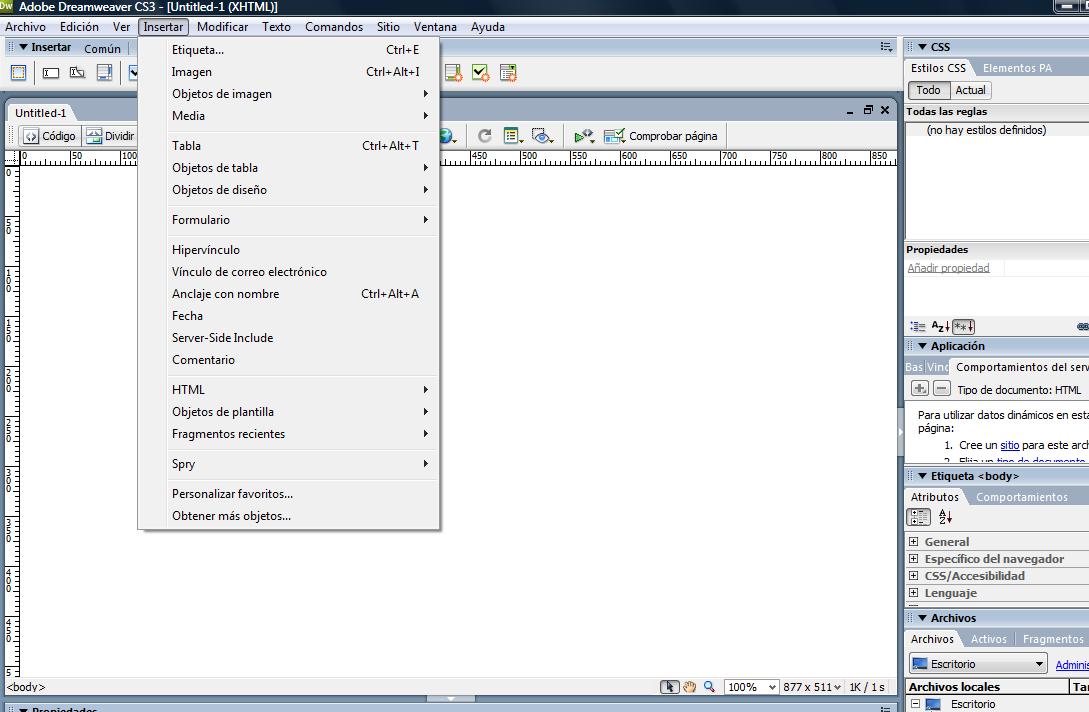
Task: Click the text field insert icon
Action: 51,72
